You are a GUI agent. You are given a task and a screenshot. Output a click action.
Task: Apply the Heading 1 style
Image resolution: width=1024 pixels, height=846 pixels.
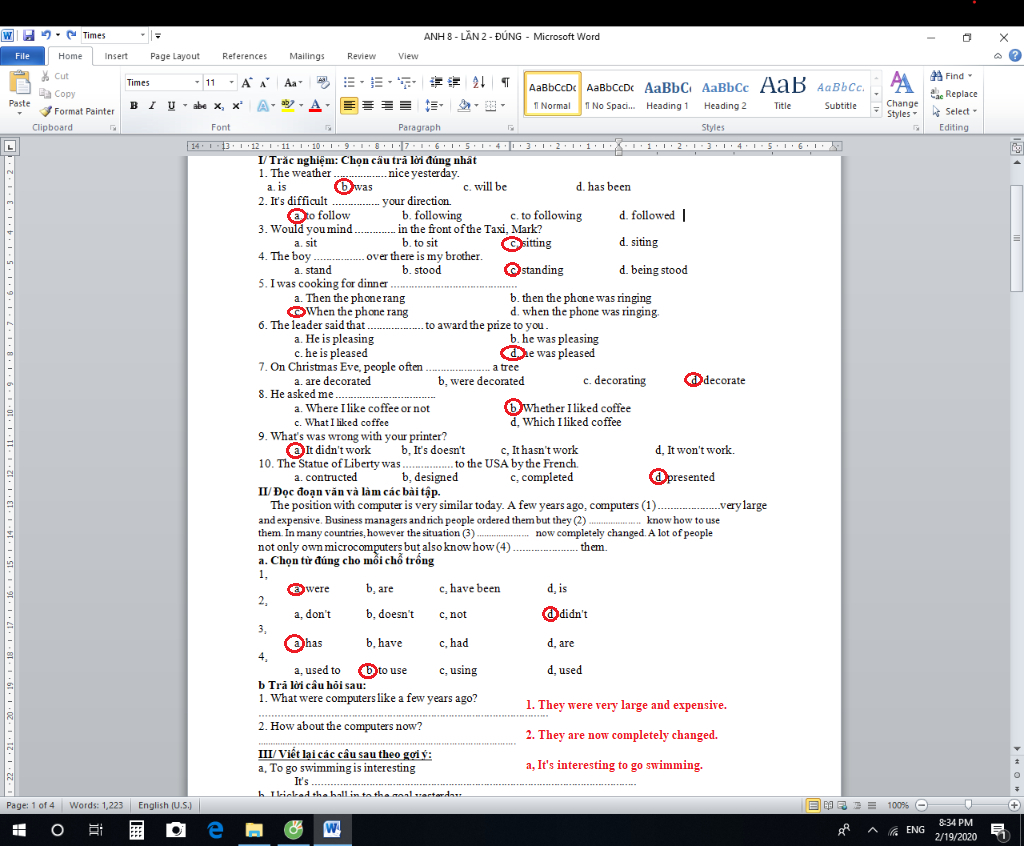(667, 94)
